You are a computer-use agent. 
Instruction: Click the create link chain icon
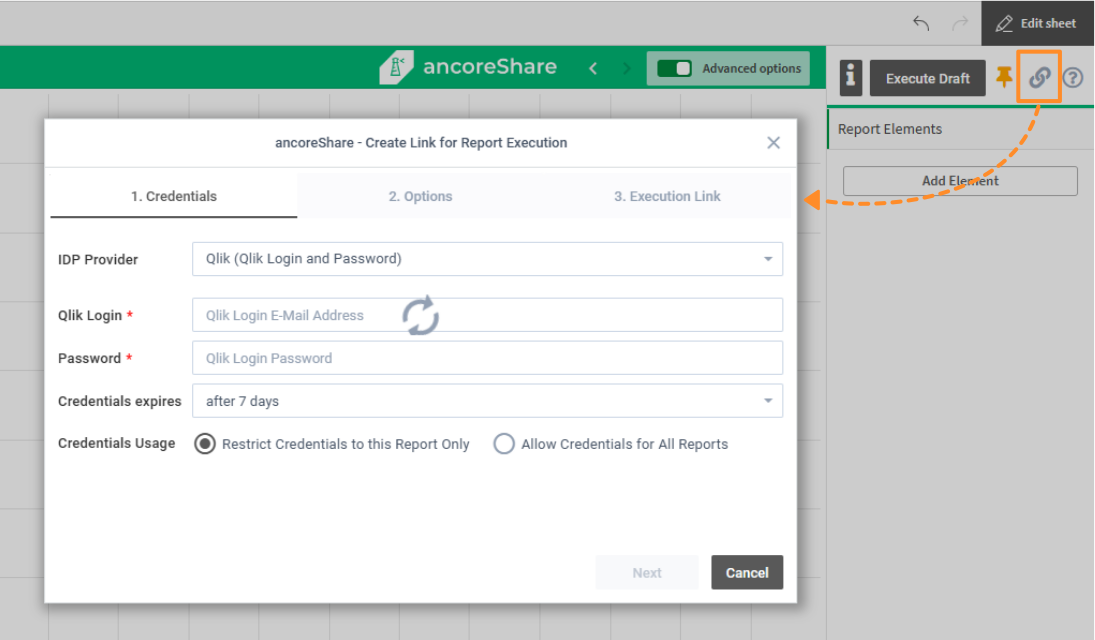(1039, 77)
